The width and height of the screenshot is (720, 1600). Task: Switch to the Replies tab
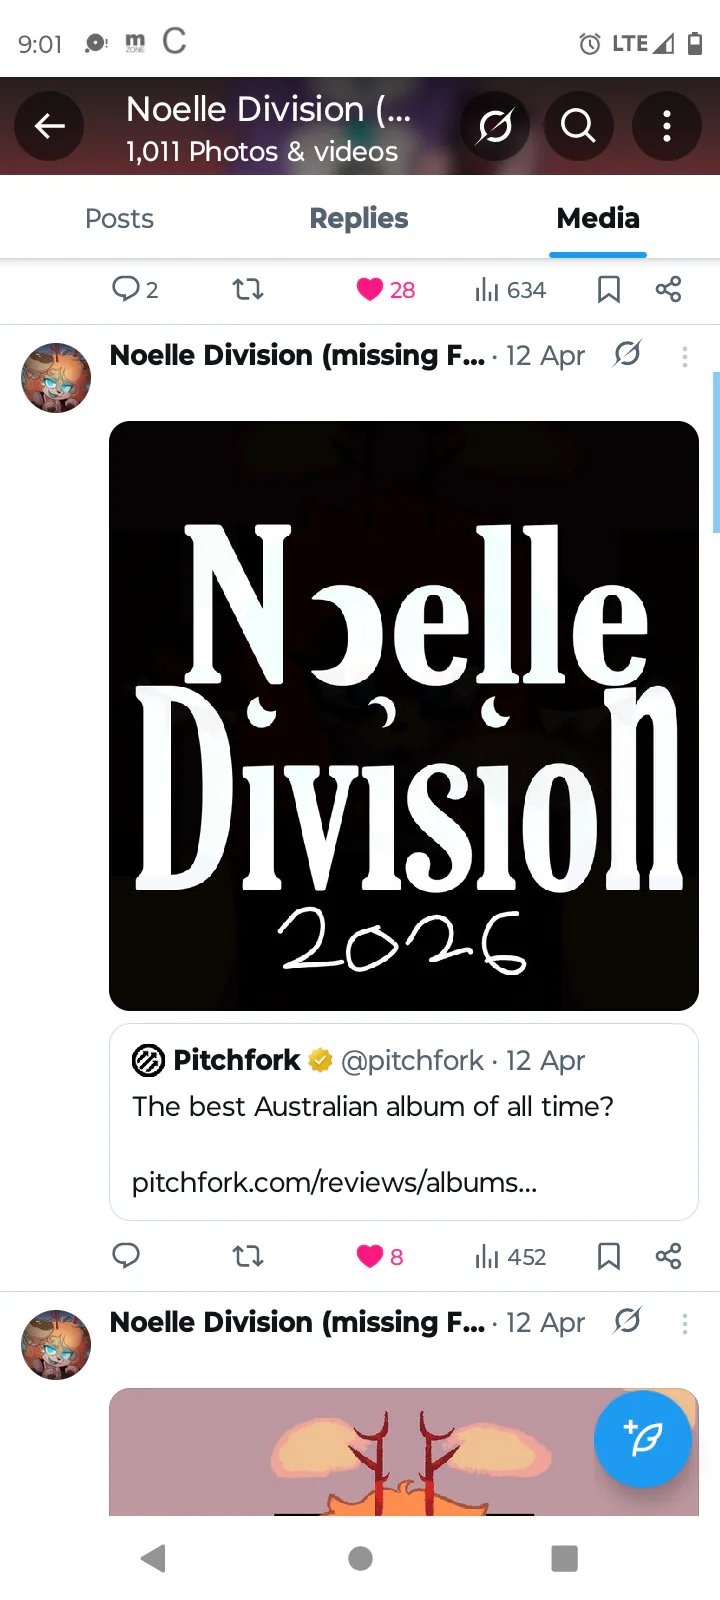(359, 218)
